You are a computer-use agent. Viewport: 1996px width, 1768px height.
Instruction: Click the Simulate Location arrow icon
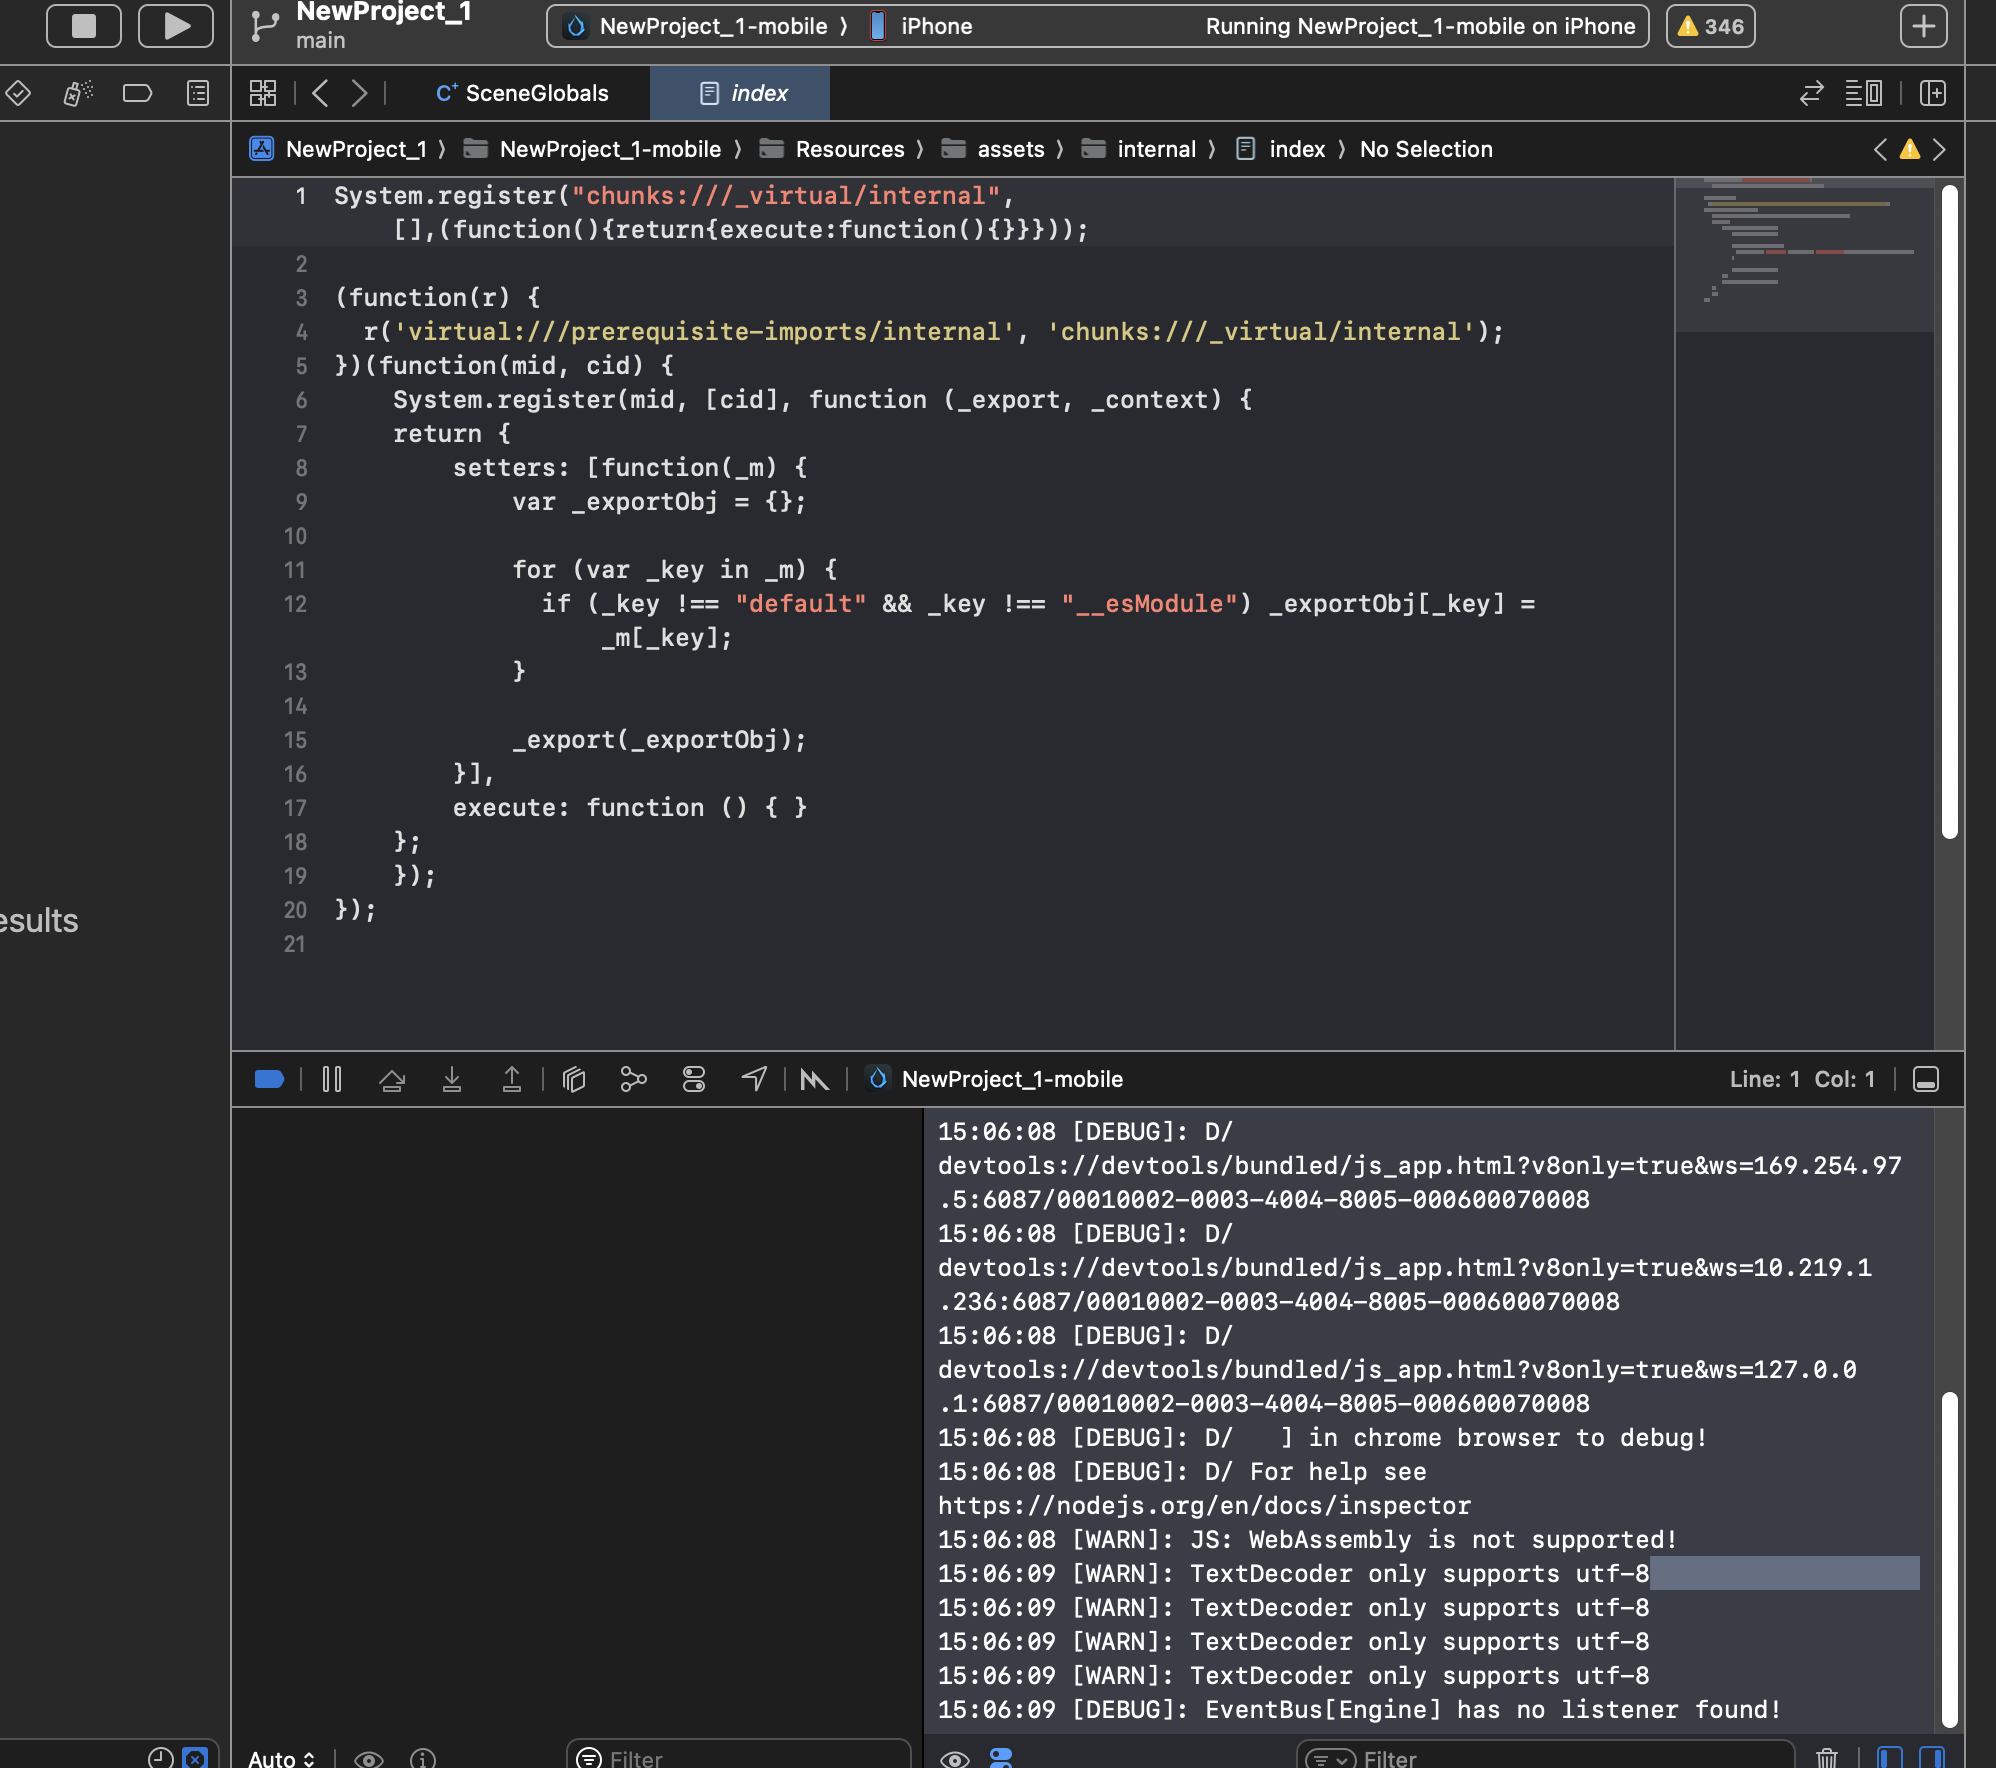[754, 1079]
